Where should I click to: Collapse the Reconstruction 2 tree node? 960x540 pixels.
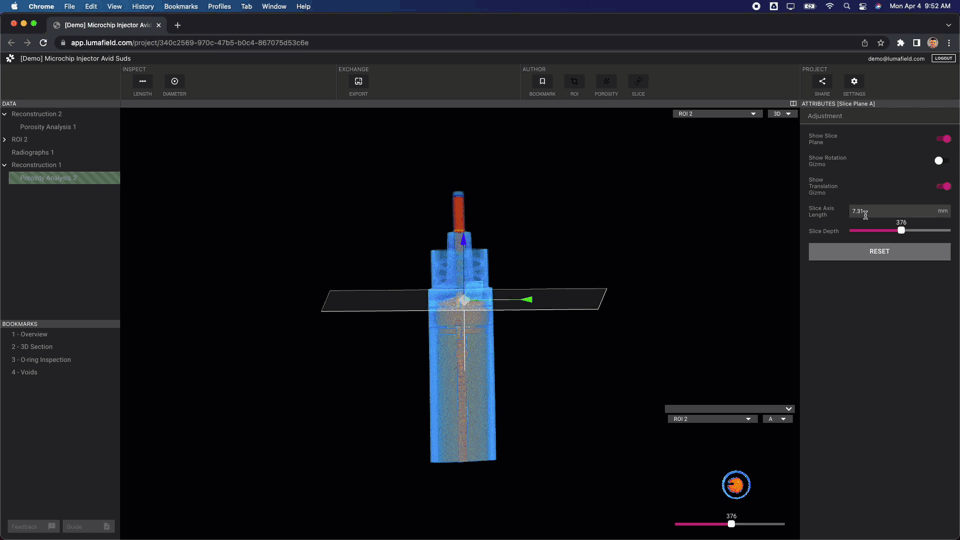click(x=5, y=114)
